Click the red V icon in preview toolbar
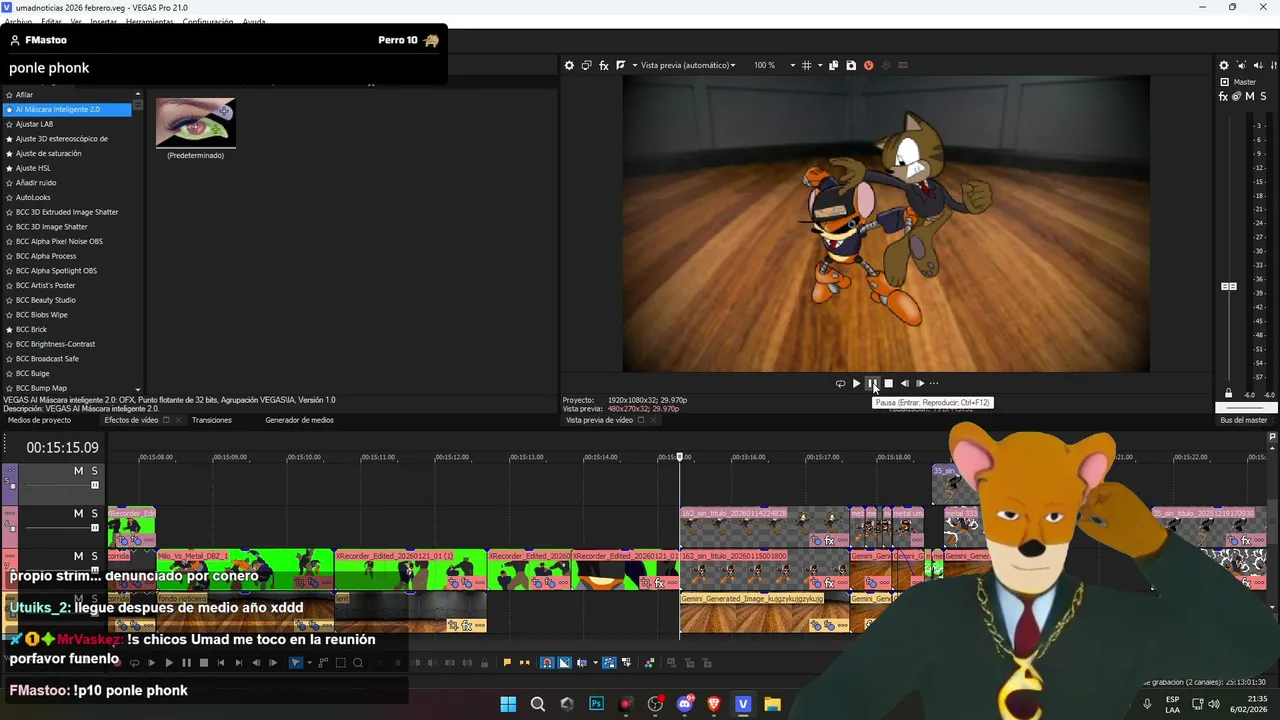1280x720 pixels. point(868,65)
